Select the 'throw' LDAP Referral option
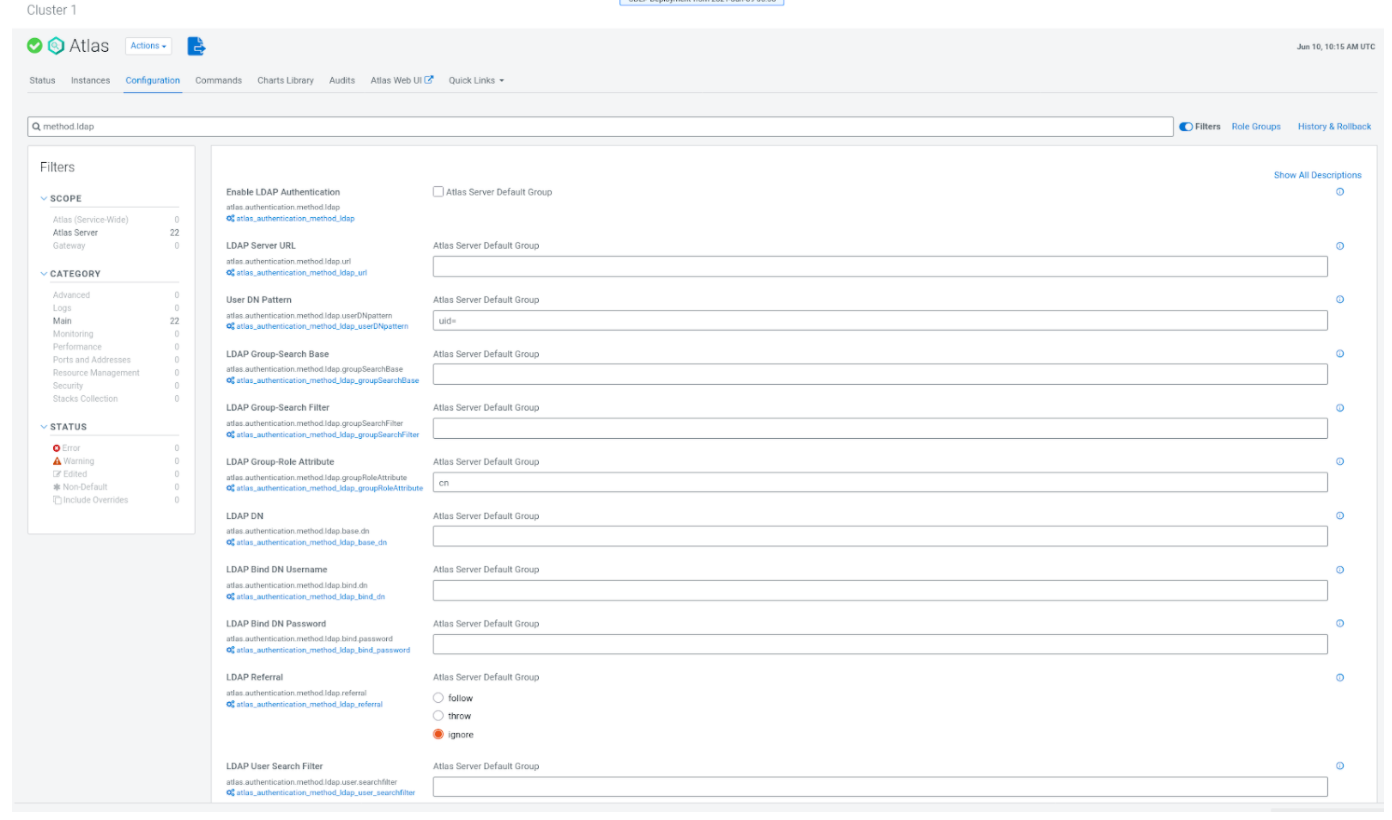This screenshot has width=1392, height=820. tap(438, 716)
